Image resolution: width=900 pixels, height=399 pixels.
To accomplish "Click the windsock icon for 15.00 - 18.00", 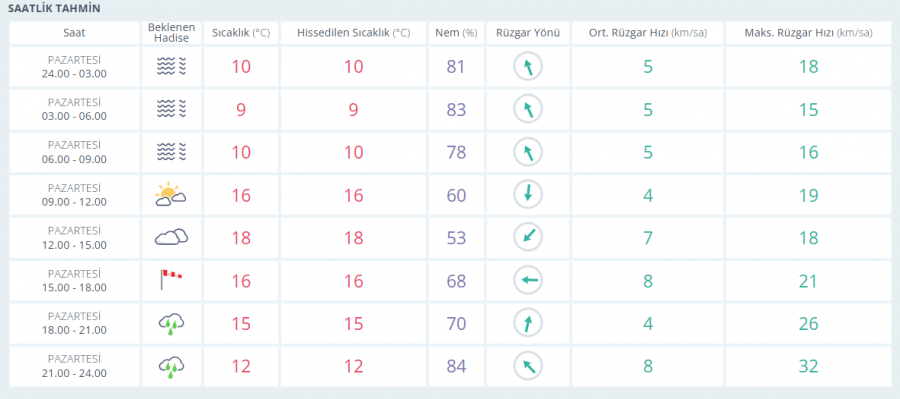I will pyautogui.click(x=171, y=280).
